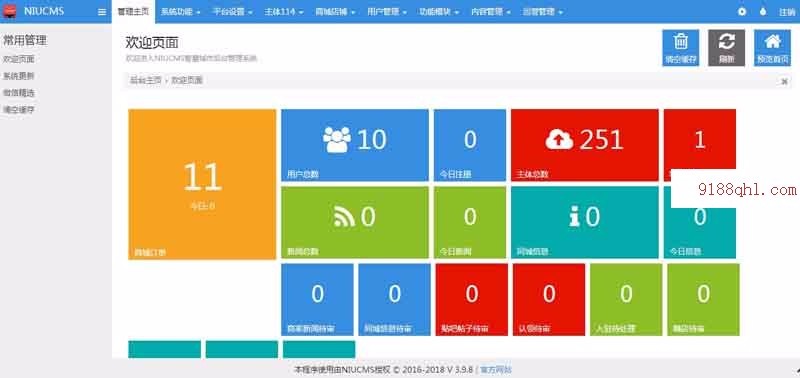
Task: Click the trash icon 清空缓存 button
Action: [x=681, y=47]
